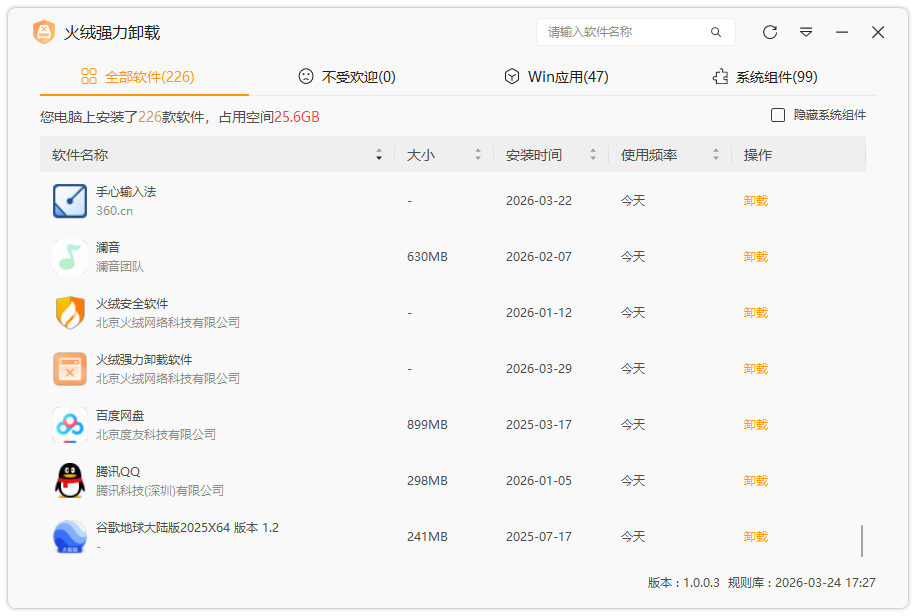Click 卸载 for 百度网盘

pos(756,425)
